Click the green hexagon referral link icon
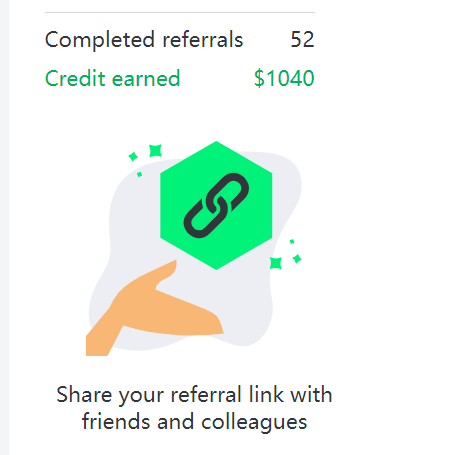Image resolution: width=465 pixels, height=455 pixels. pyautogui.click(x=216, y=205)
